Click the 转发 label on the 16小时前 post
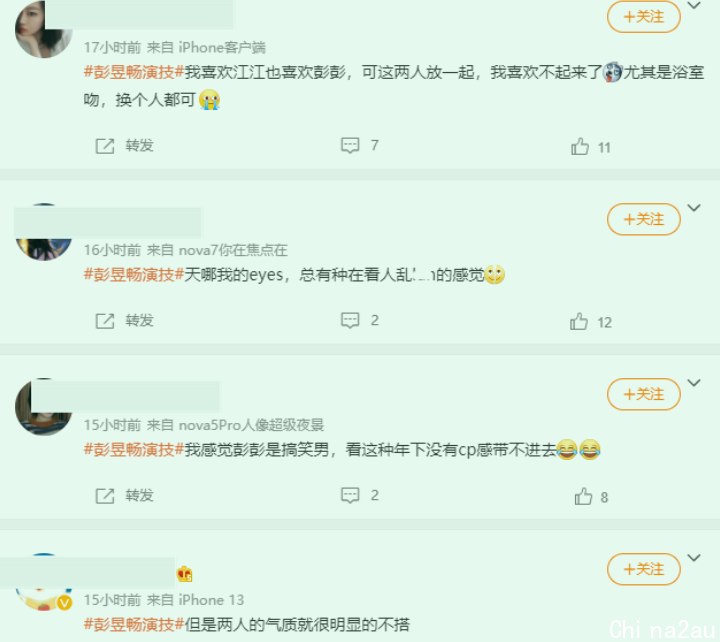The width and height of the screenshot is (720, 642). [139, 321]
